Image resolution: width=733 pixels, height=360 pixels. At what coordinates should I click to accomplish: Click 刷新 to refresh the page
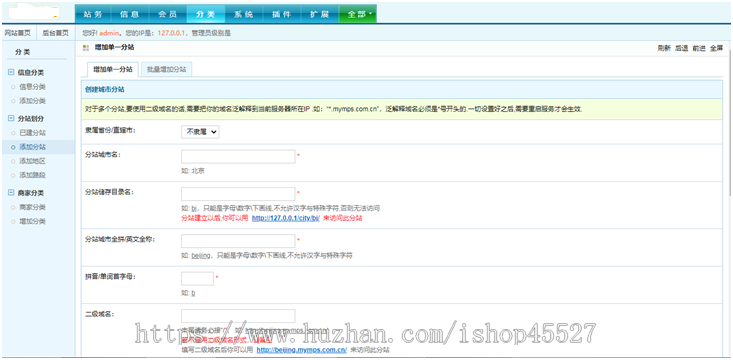(664, 48)
